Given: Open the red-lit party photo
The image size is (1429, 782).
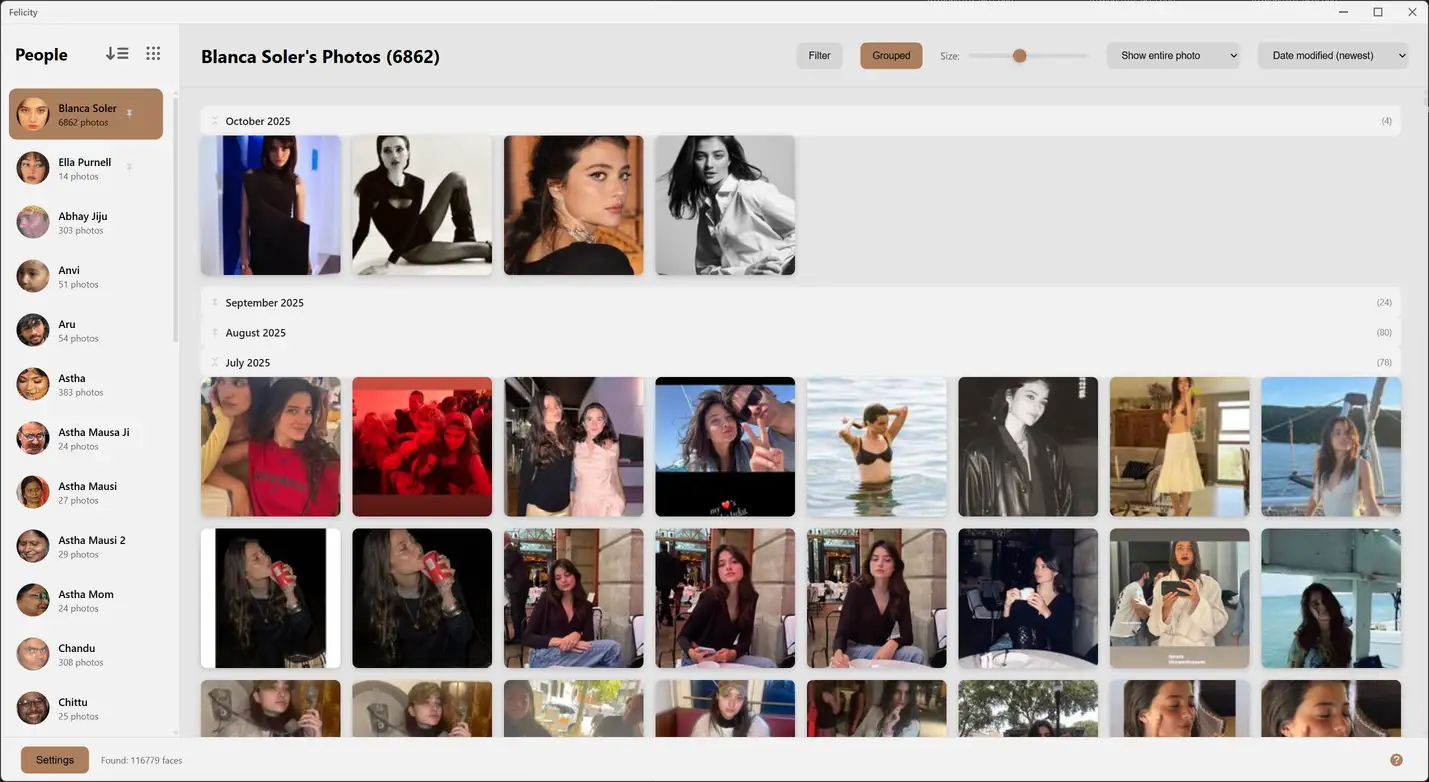Looking at the screenshot, I should tap(422, 447).
